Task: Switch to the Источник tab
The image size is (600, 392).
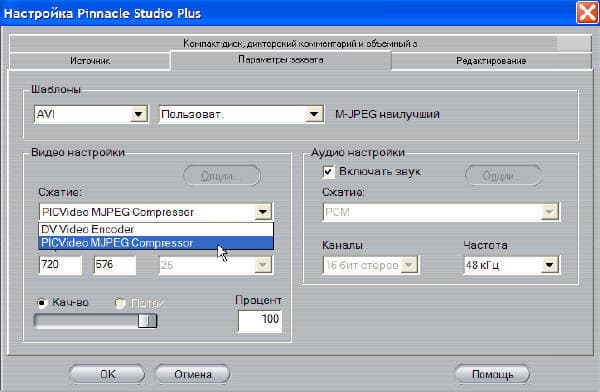Action: click(x=90, y=61)
